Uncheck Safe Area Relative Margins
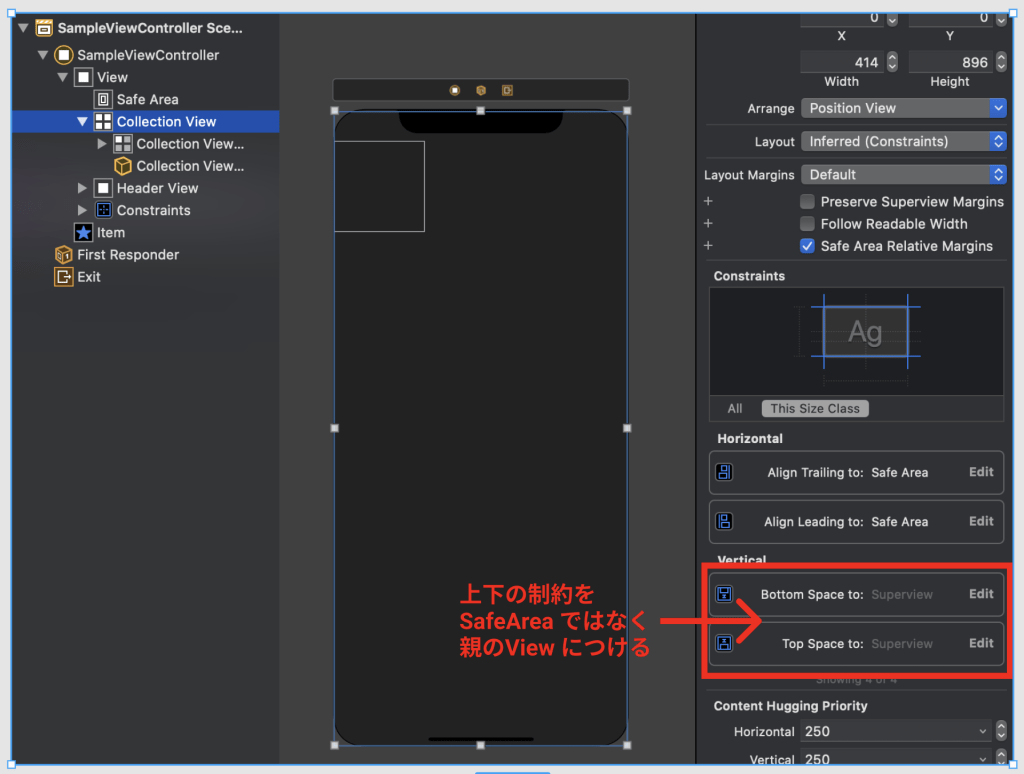Screen dimensions: 1024x774 tap(807, 246)
